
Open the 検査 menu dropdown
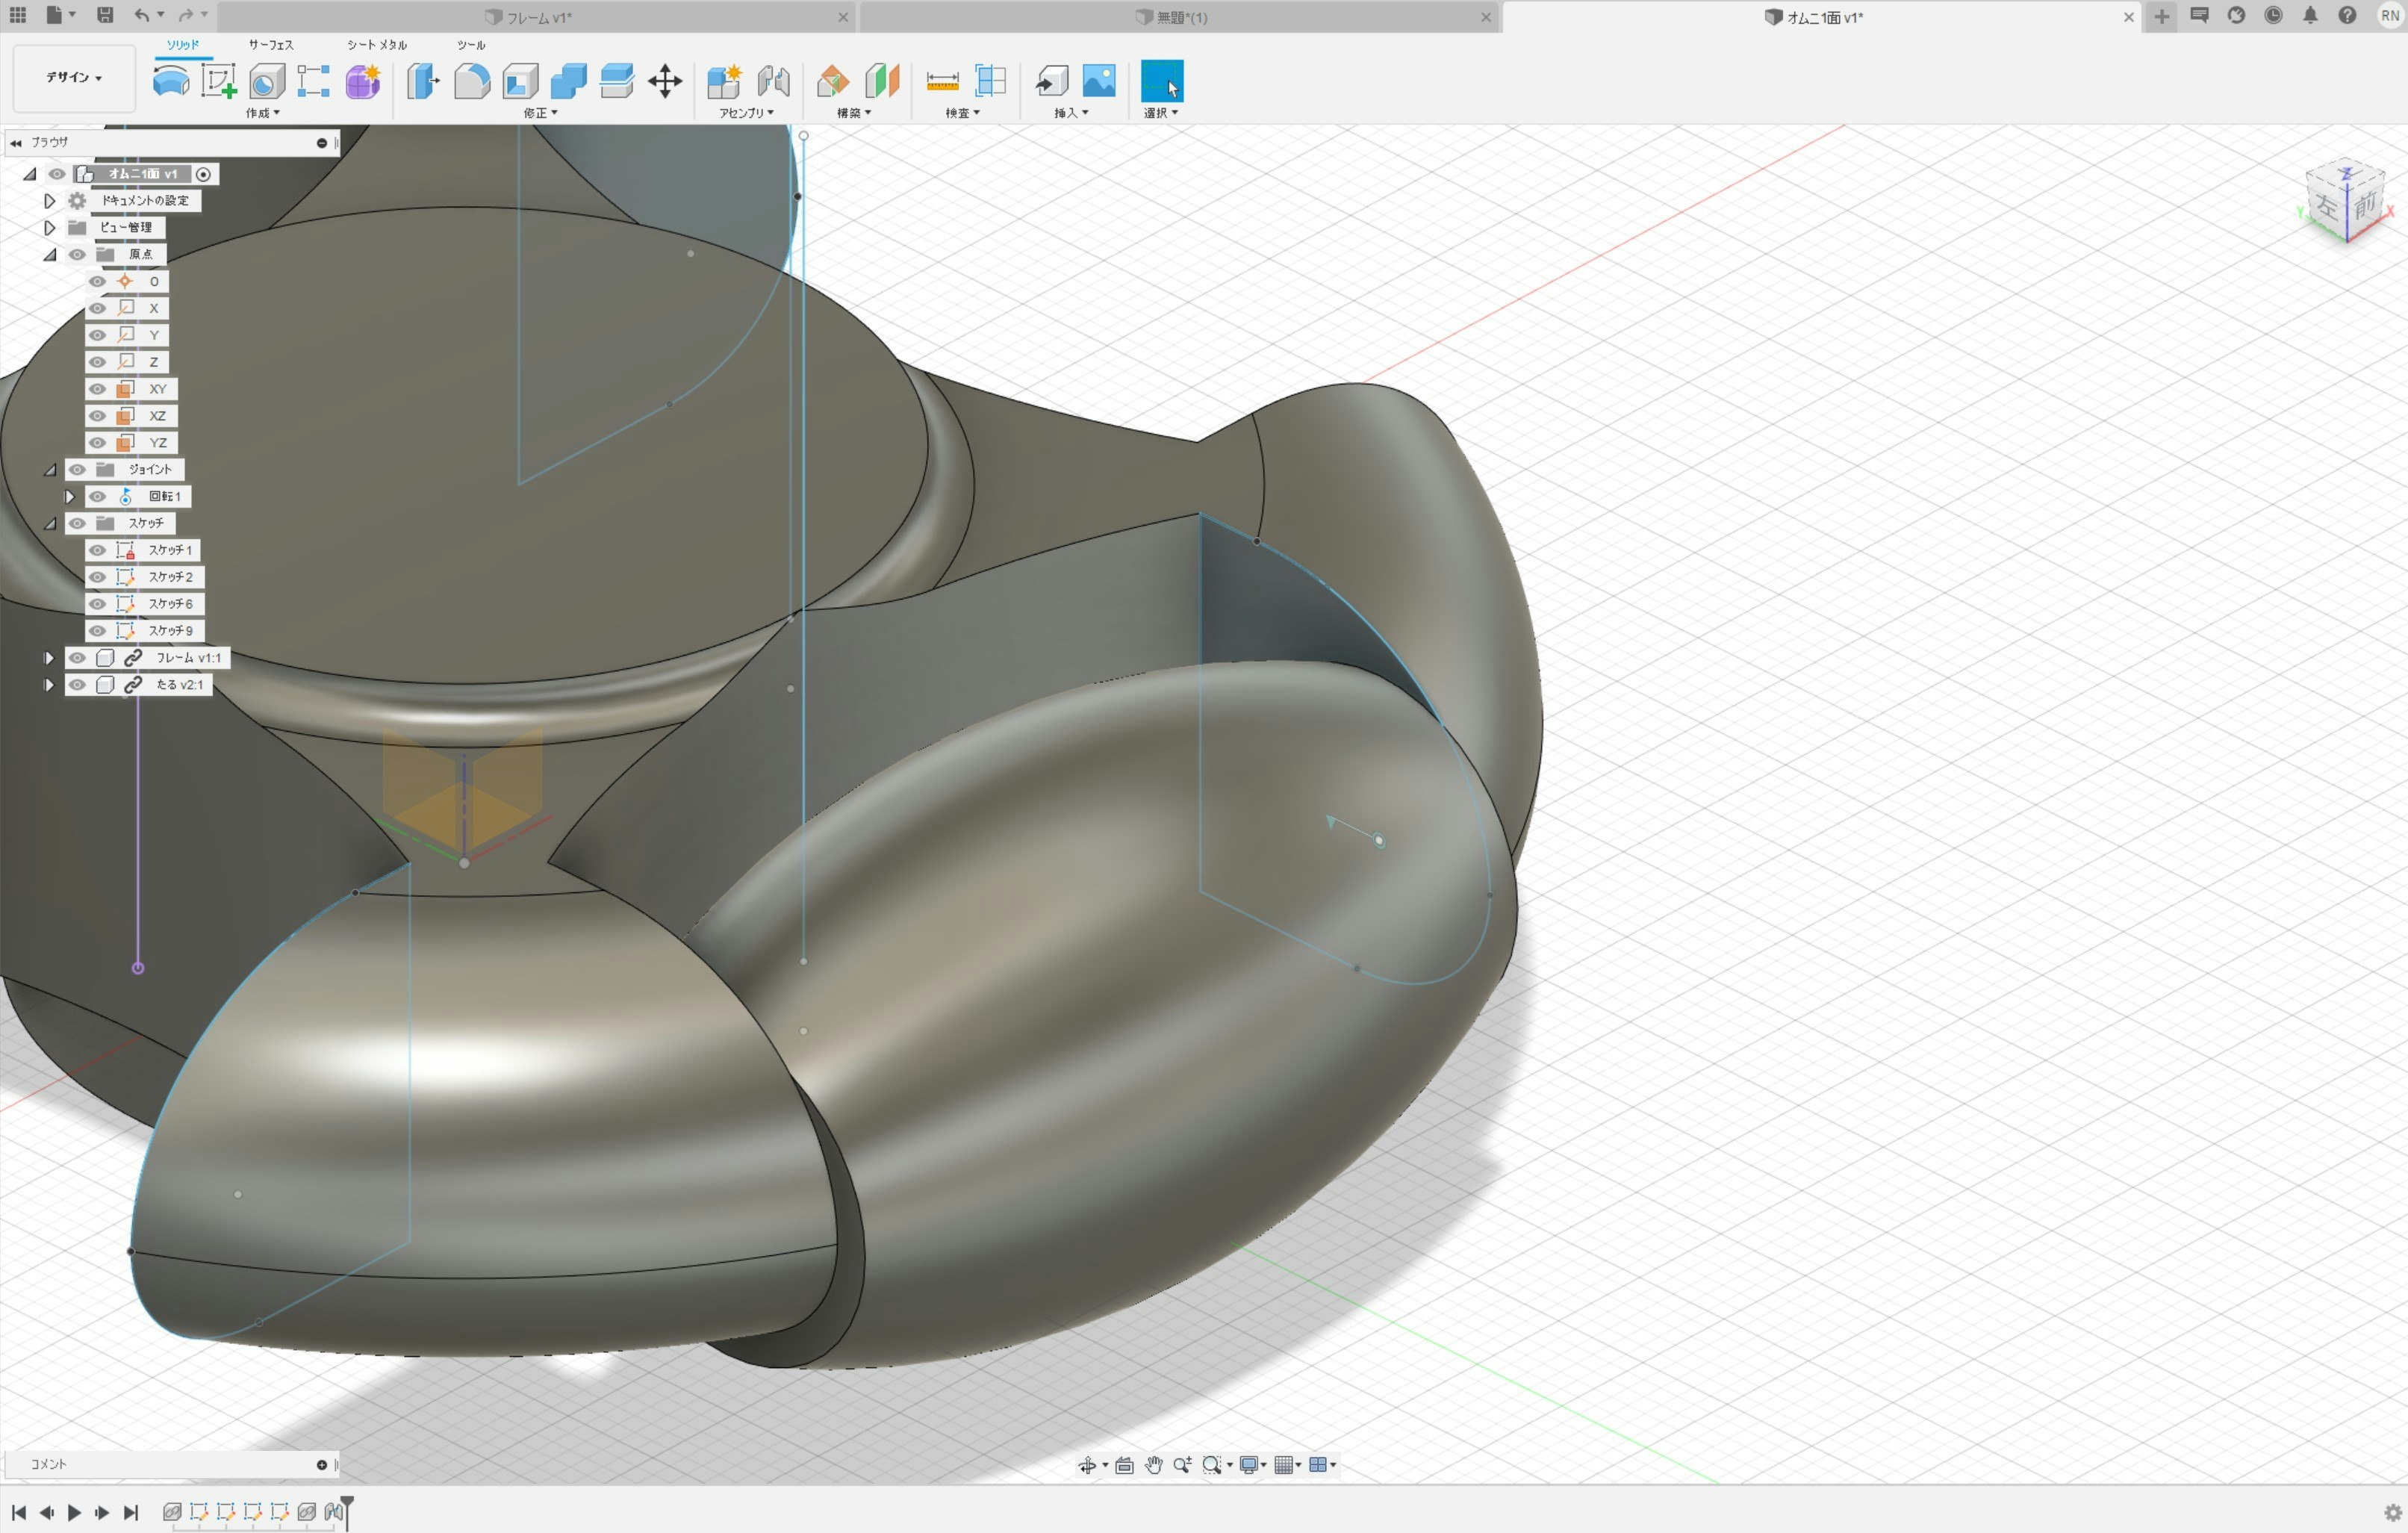coord(962,113)
